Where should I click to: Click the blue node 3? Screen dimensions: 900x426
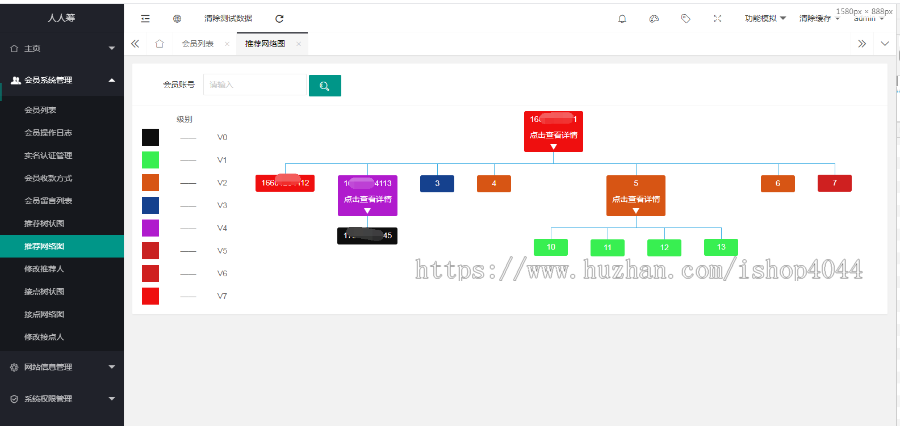(x=437, y=183)
